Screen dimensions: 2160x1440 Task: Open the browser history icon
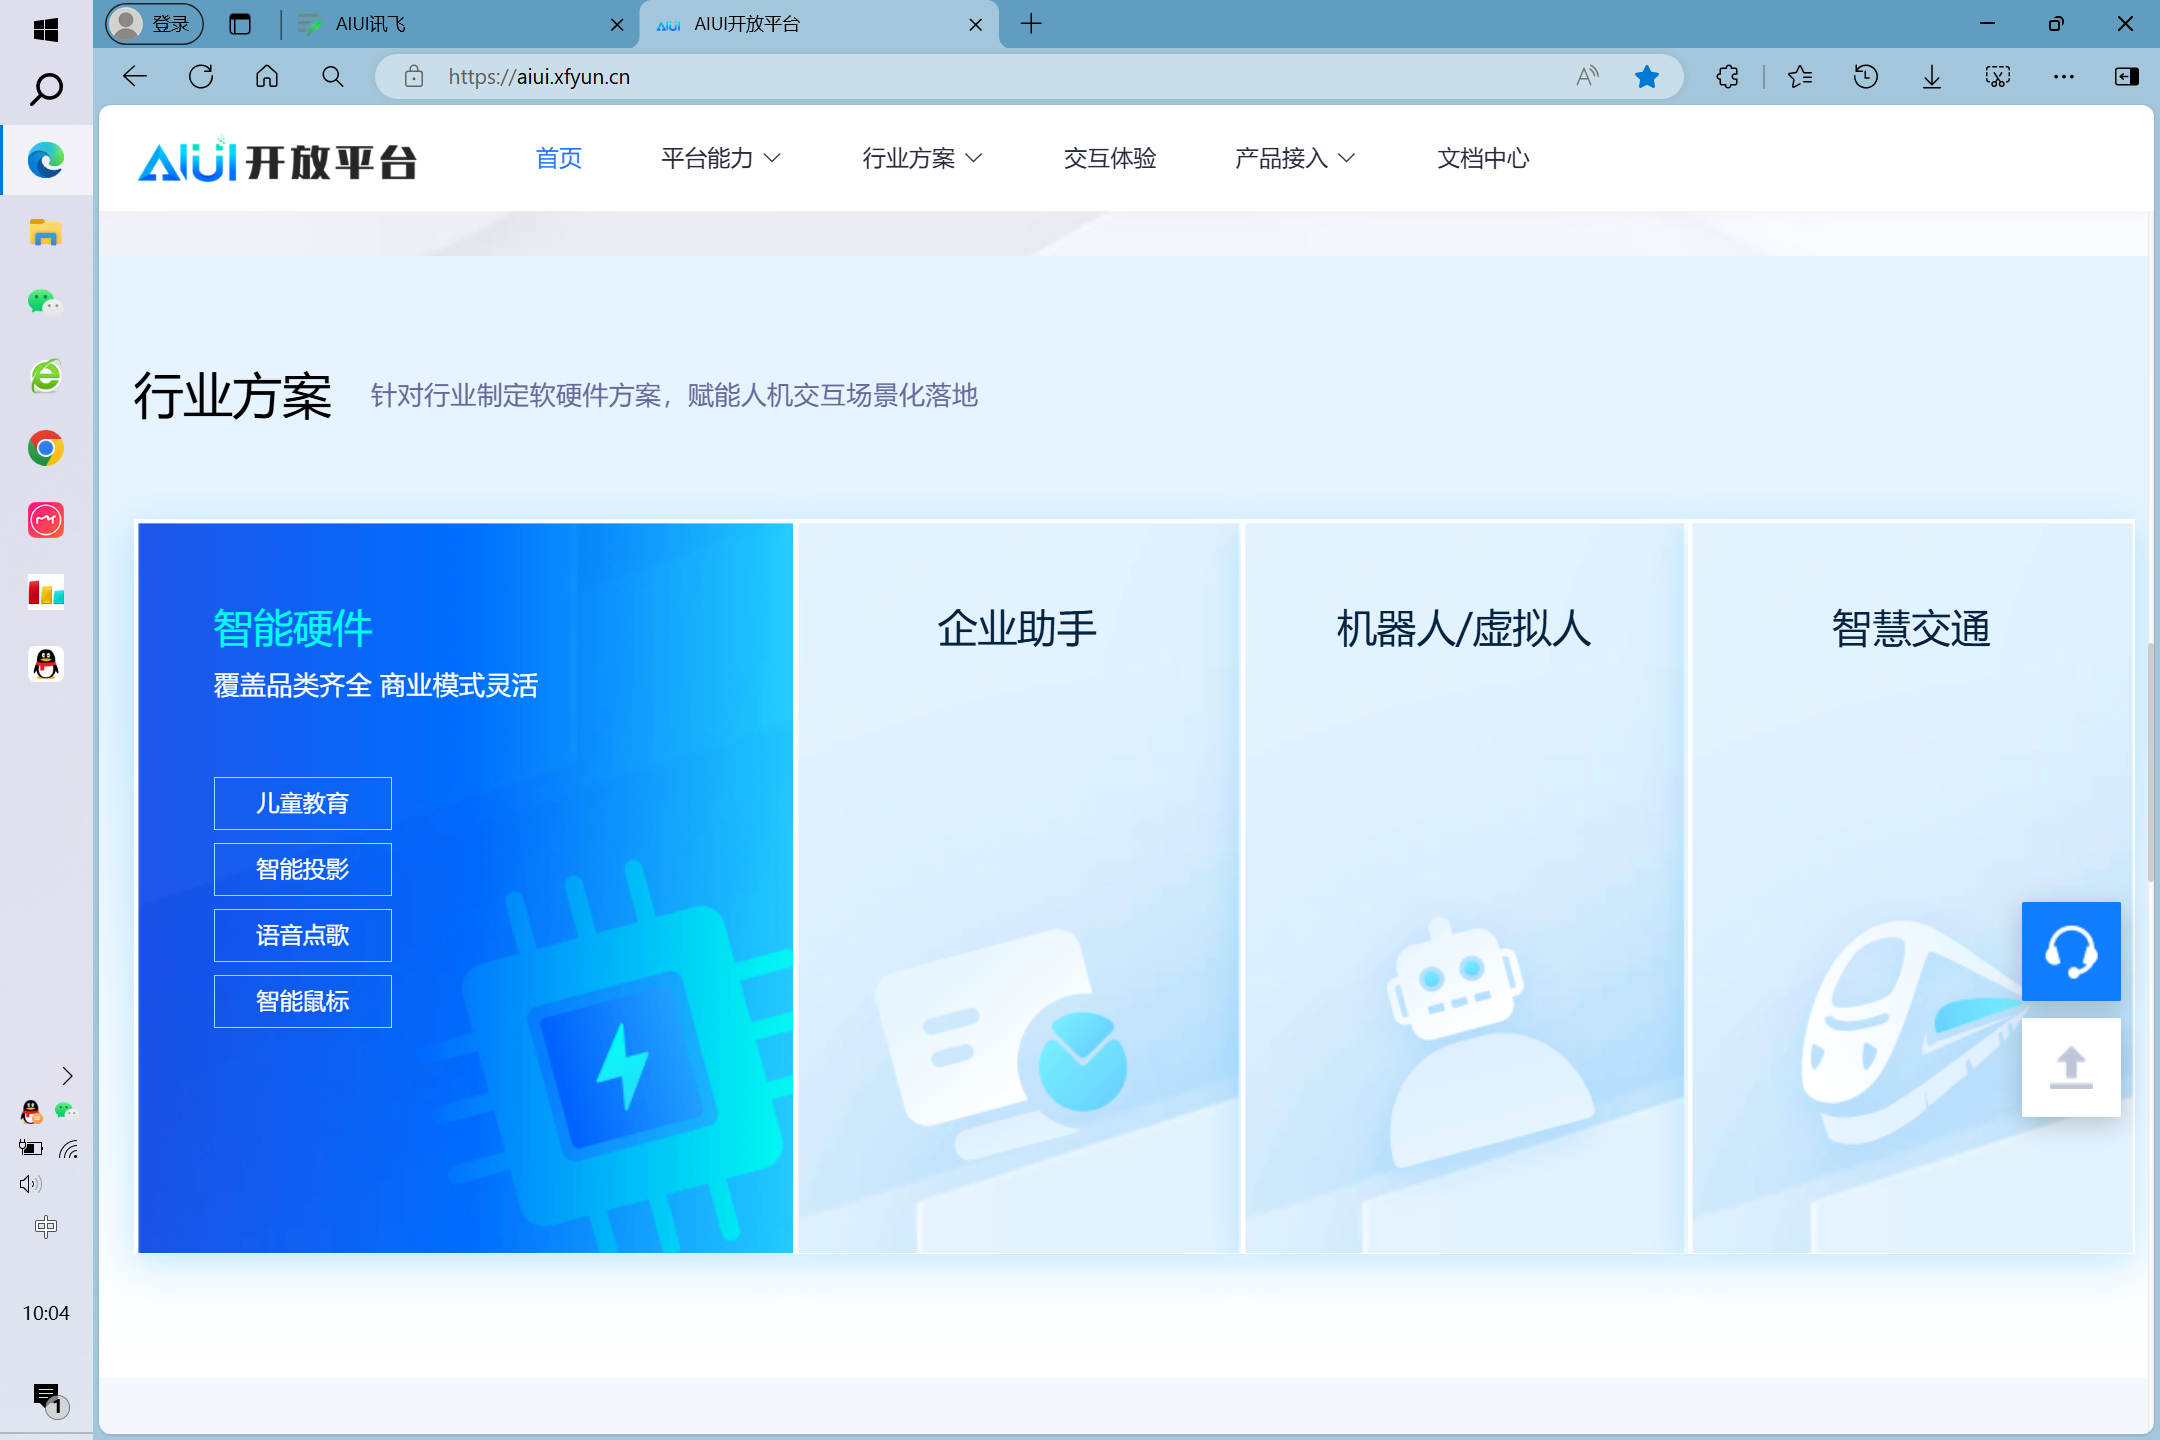[1865, 77]
